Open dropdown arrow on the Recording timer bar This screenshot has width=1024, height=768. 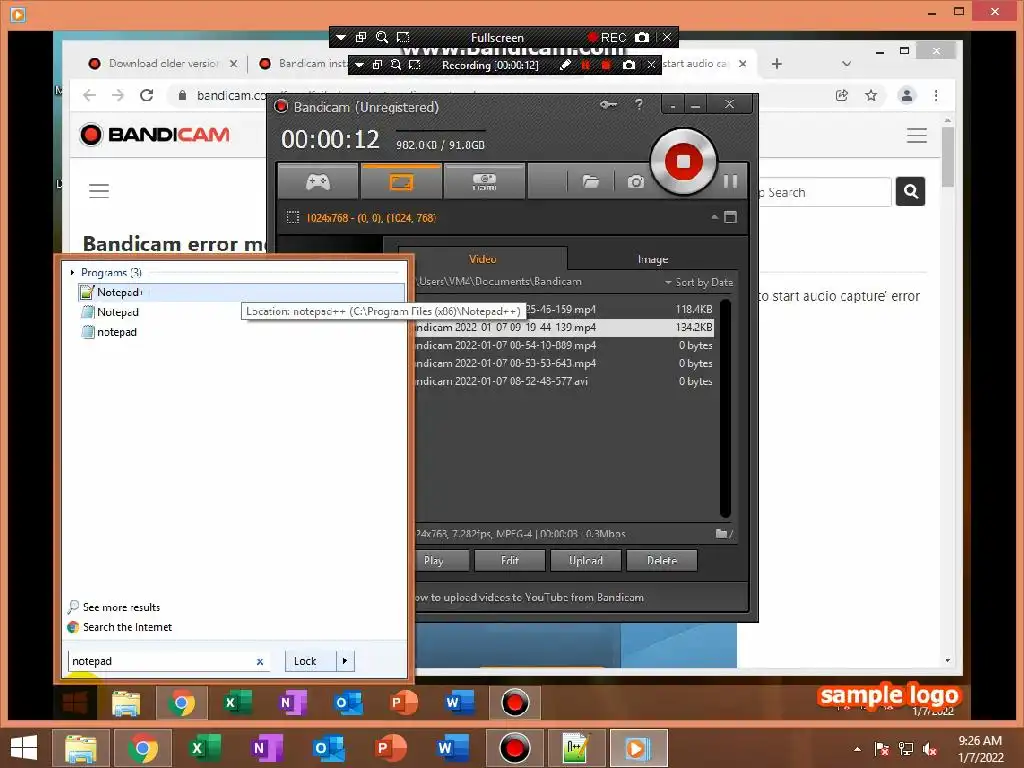point(359,65)
